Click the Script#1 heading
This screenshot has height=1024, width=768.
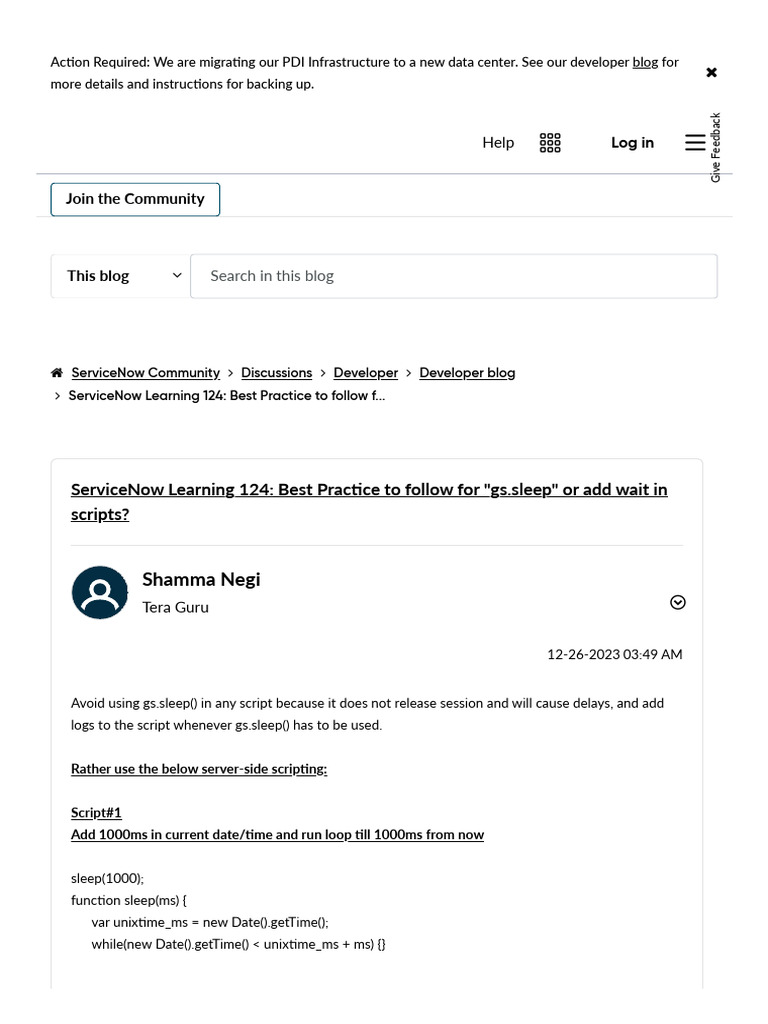pos(96,812)
